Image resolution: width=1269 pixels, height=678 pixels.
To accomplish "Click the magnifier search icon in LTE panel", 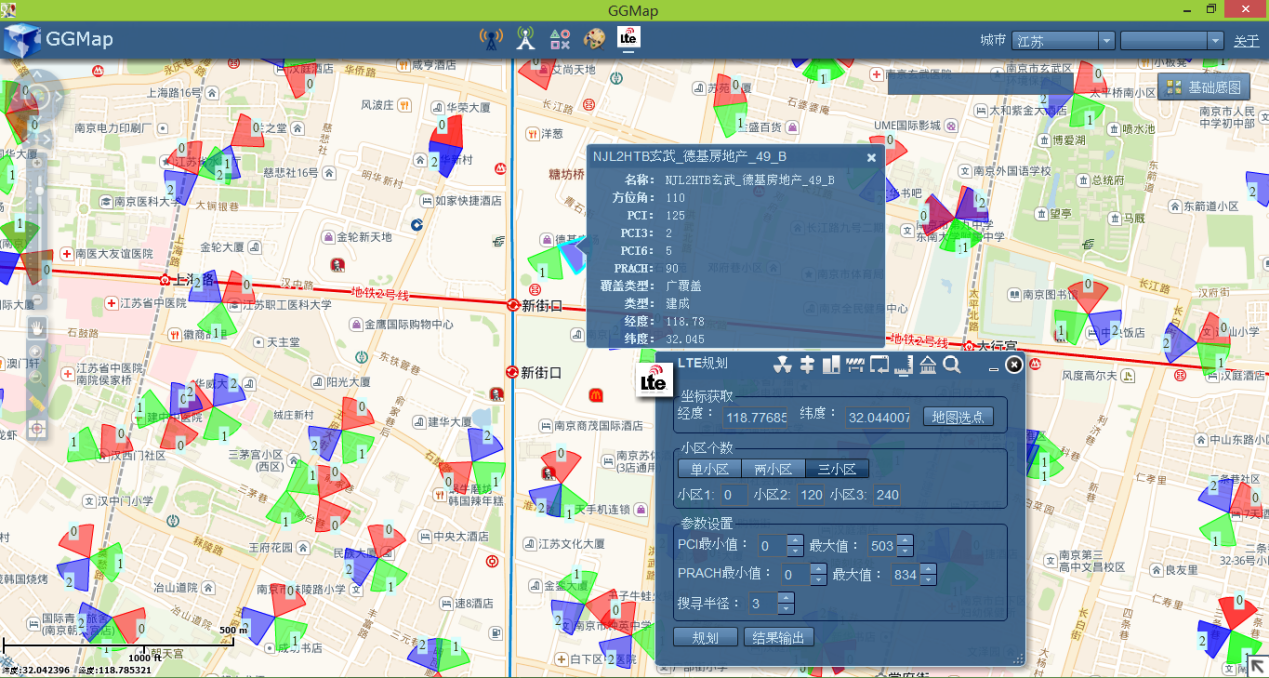I will pos(951,364).
